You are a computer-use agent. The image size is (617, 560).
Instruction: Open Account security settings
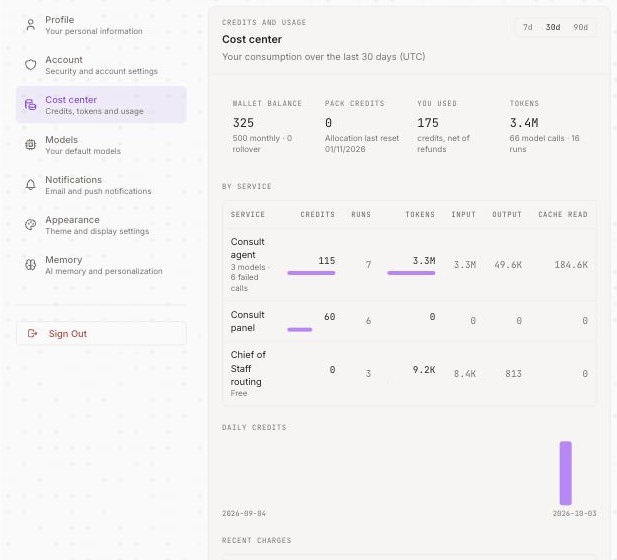click(101, 65)
